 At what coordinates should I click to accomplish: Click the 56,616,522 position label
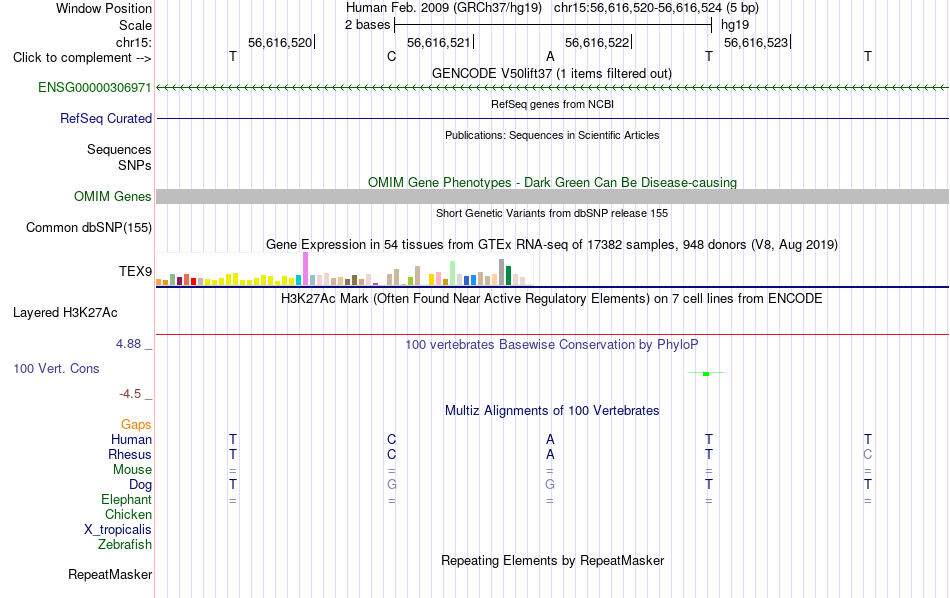tap(597, 42)
